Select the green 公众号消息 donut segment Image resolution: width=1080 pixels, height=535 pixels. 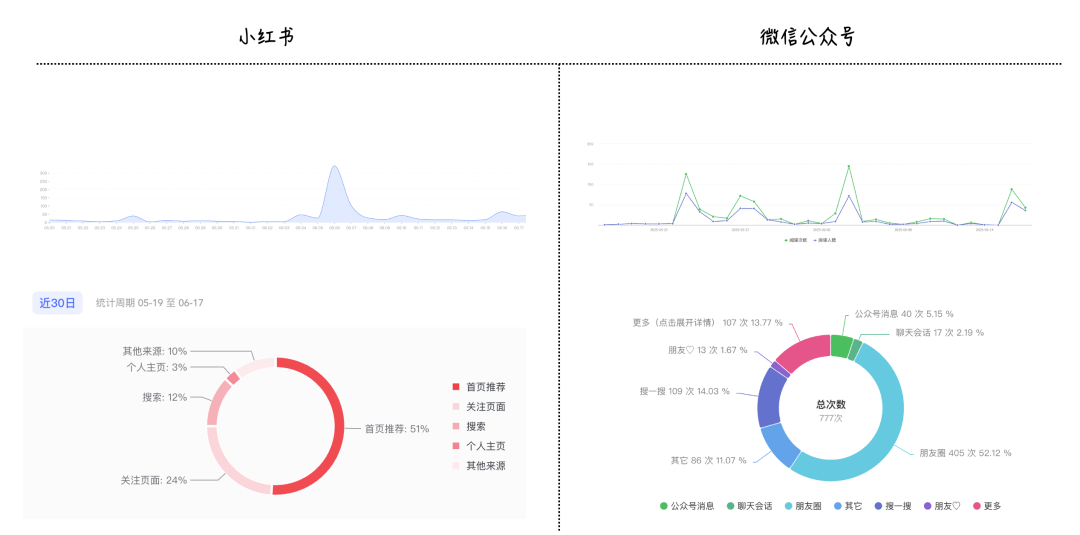coord(840,346)
